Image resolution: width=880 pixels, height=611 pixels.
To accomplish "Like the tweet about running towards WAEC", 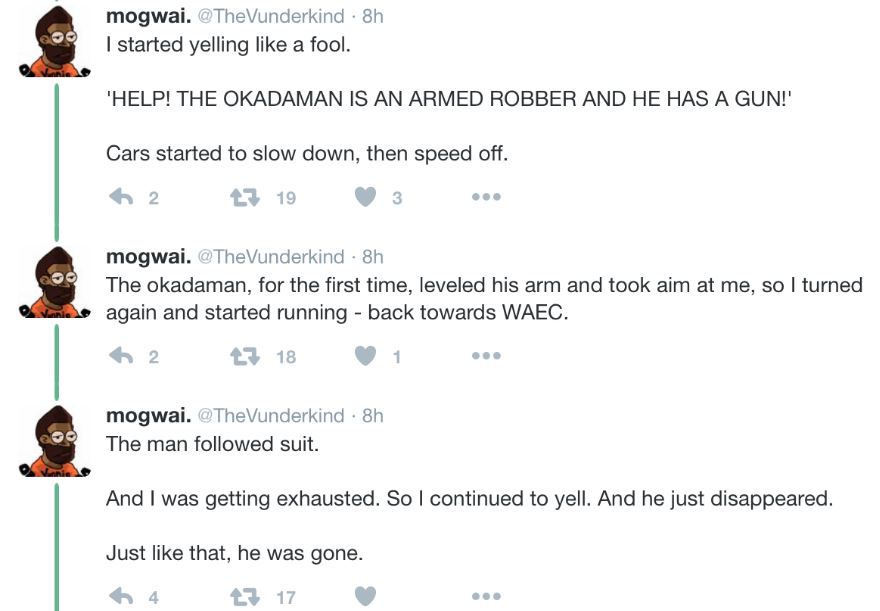I will 366,355.
